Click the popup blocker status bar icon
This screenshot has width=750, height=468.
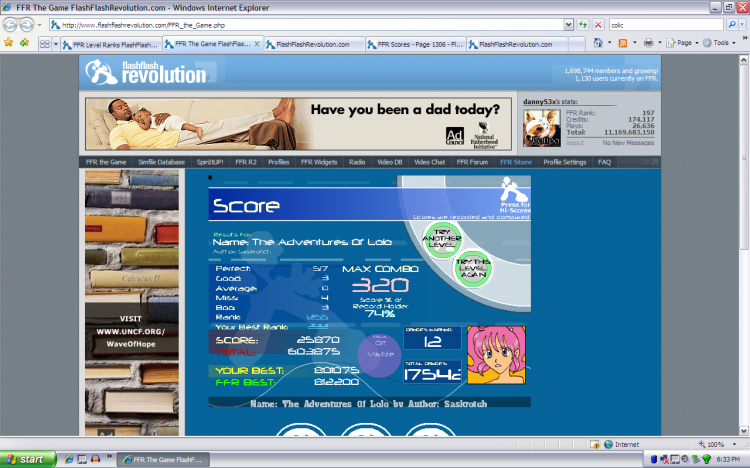(595, 445)
